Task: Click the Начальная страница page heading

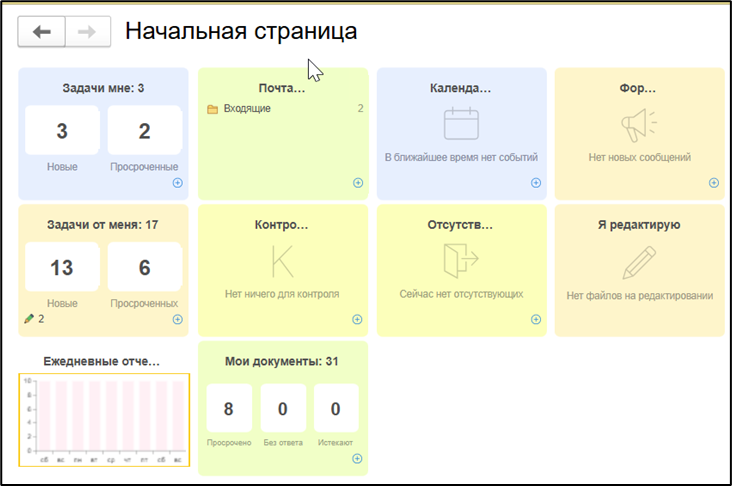Action: click(241, 31)
